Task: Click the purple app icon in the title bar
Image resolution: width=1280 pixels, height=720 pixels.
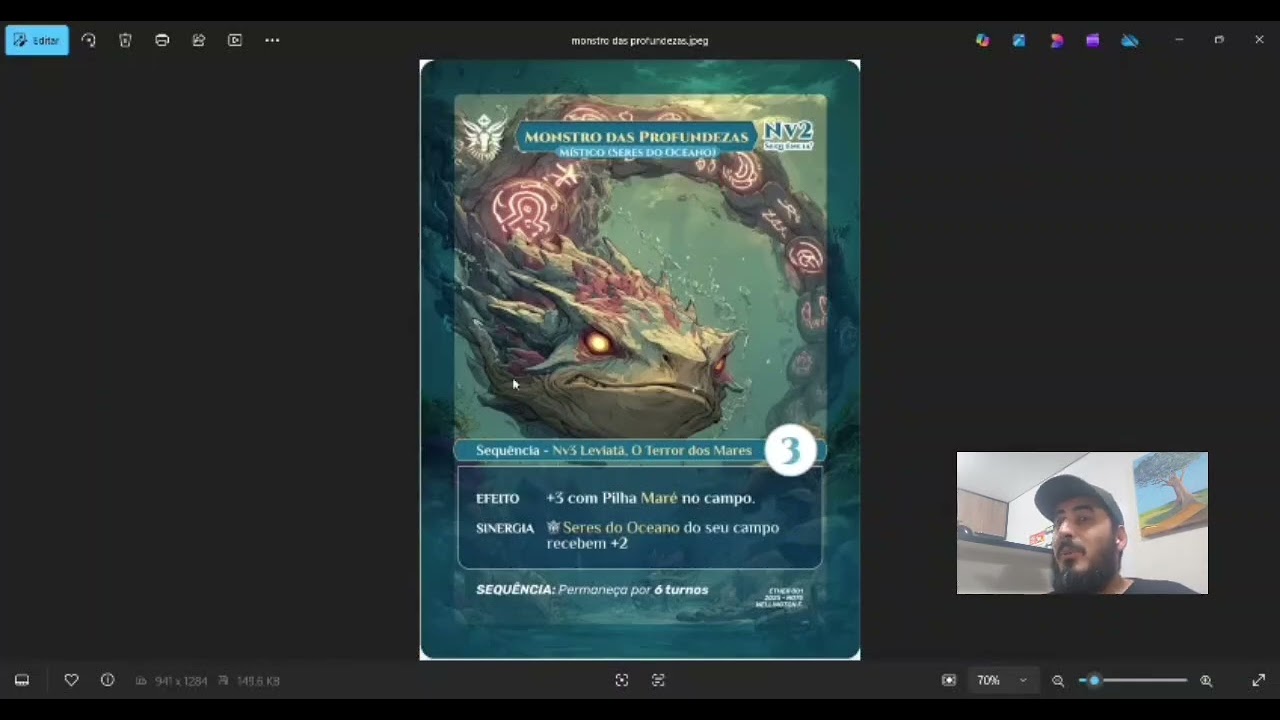Action: [x=1093, y=40]
